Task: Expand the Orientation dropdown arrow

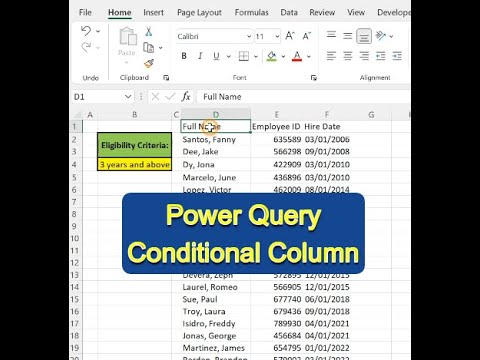Action: coord(391,36)
